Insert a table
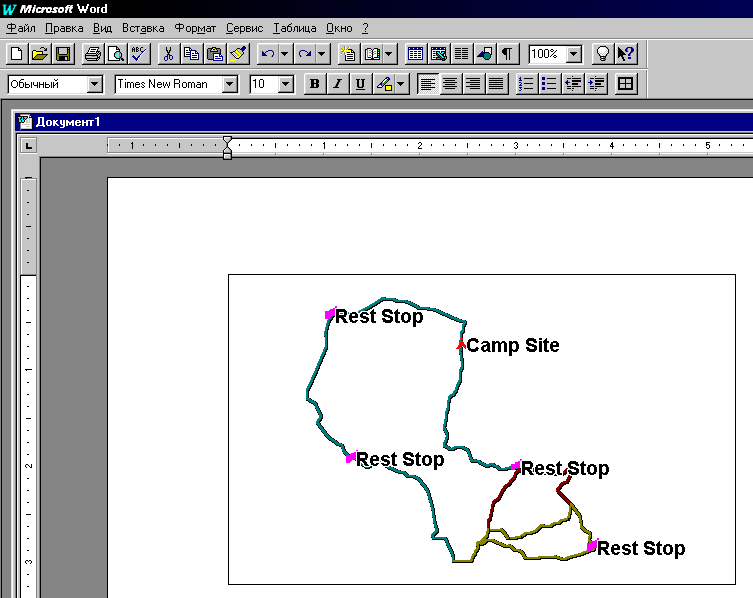Screen dimensions: 753x598 click(x=415, y=54)
